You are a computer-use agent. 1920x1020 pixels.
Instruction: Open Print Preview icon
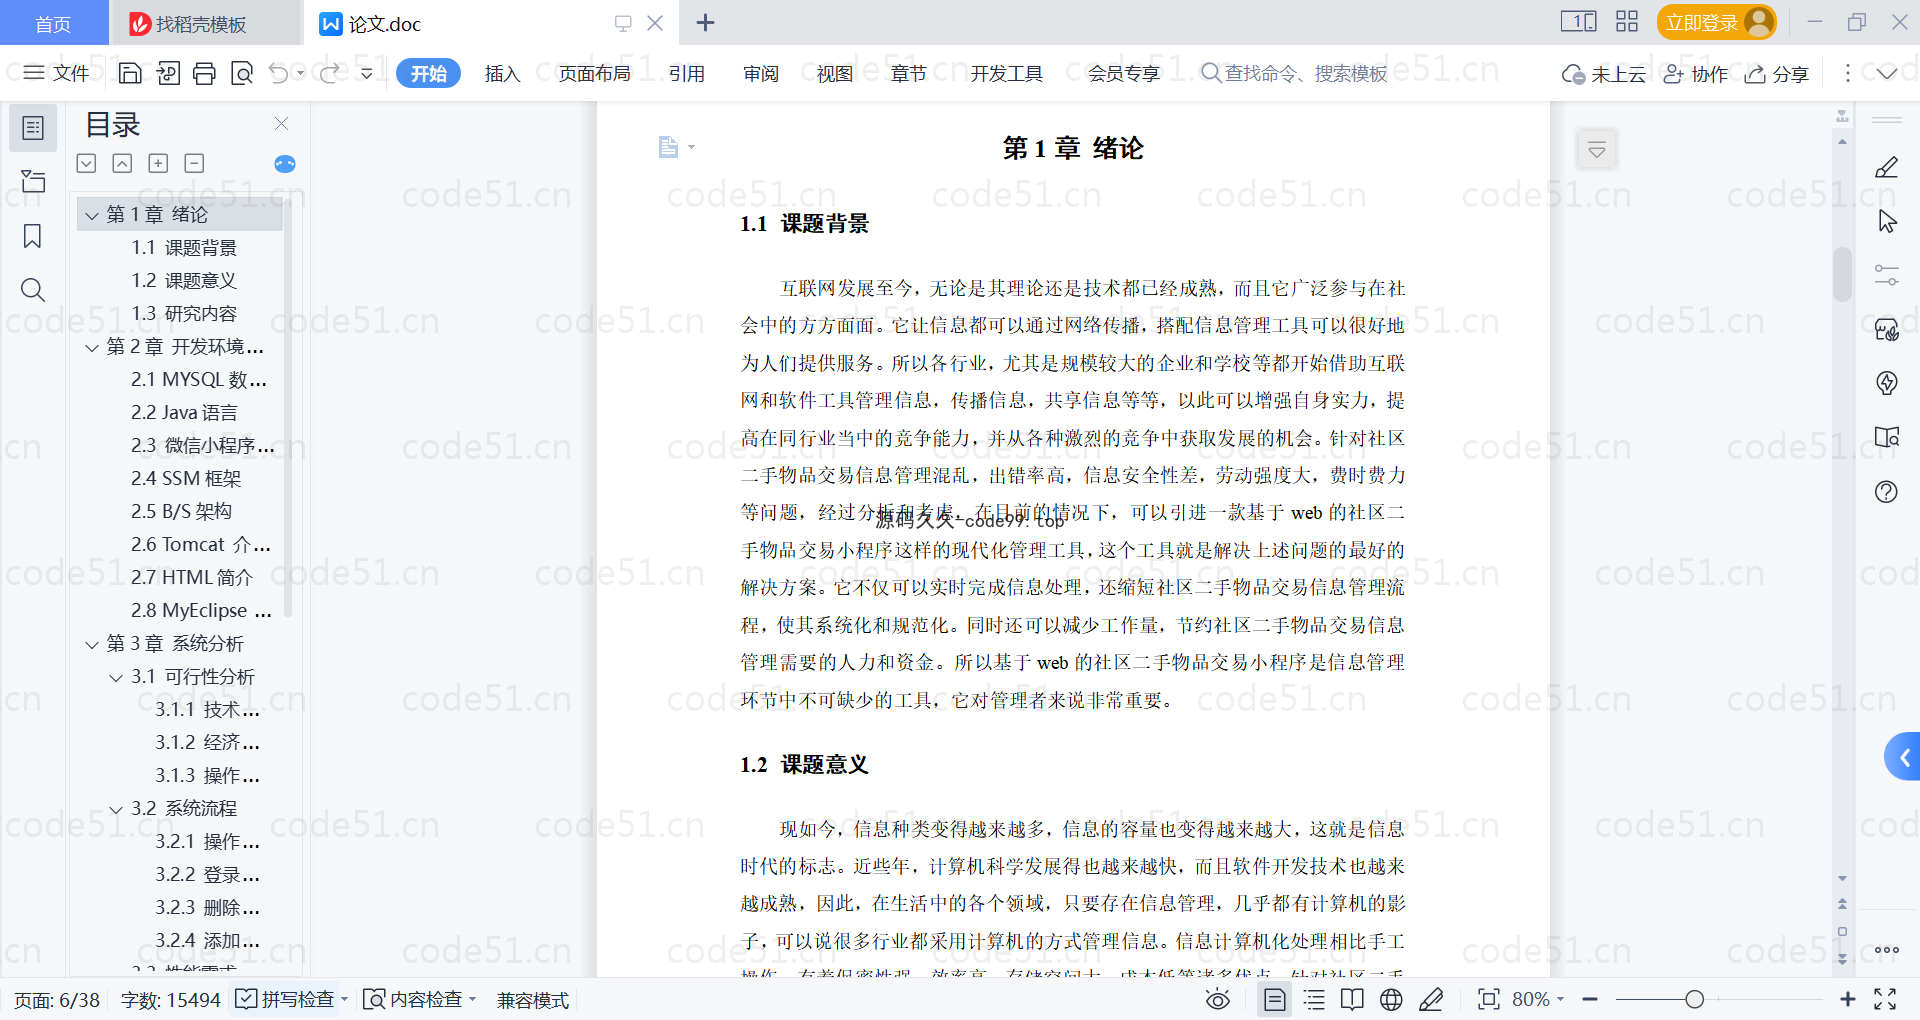(242, 73)
